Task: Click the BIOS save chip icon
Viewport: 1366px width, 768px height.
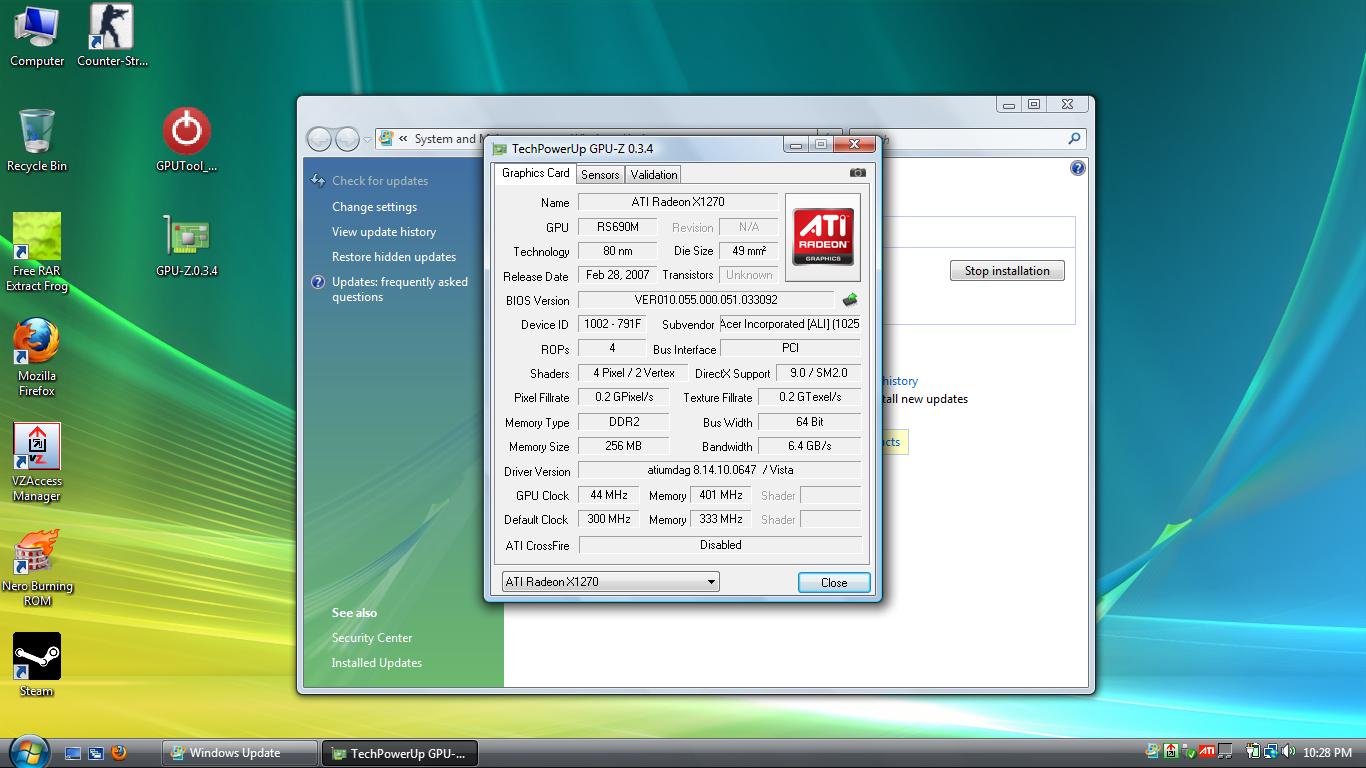Action: pos(850,299)
